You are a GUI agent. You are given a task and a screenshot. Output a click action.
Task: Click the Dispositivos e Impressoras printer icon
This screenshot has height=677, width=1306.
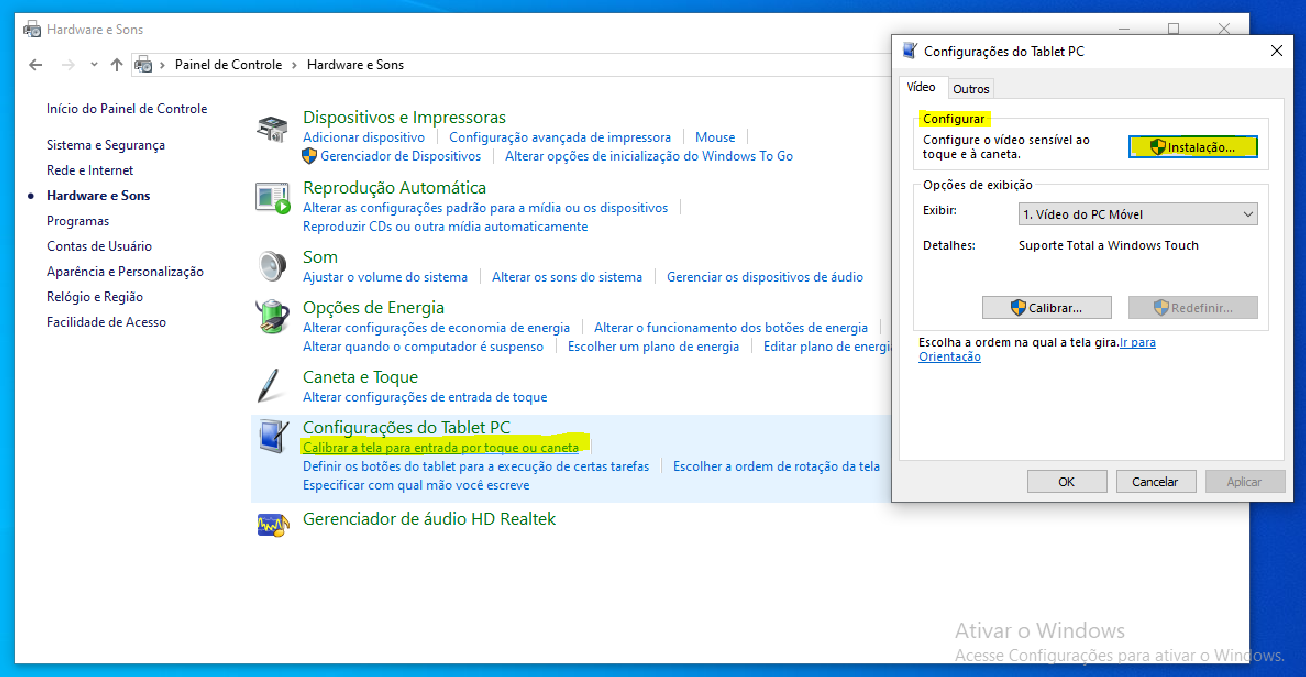click(x=272, y=129)
